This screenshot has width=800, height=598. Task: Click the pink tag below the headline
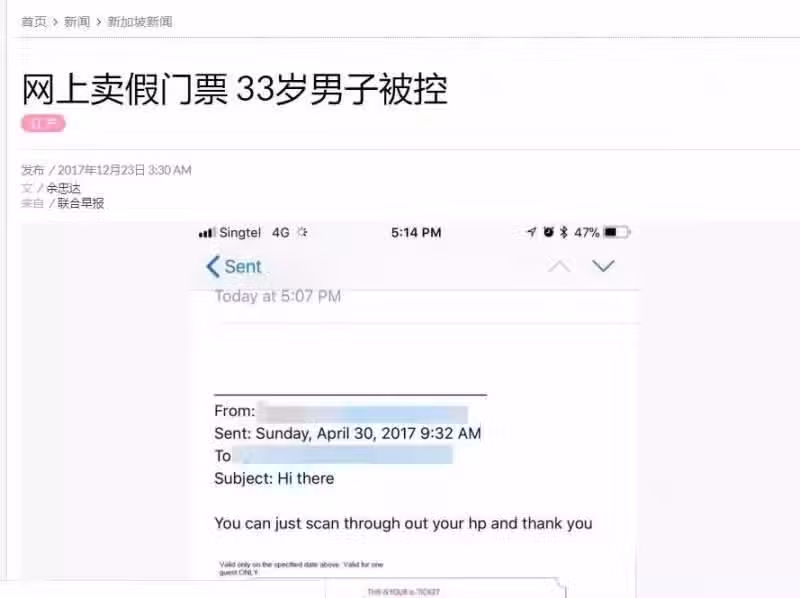click(x=43, y=123)
